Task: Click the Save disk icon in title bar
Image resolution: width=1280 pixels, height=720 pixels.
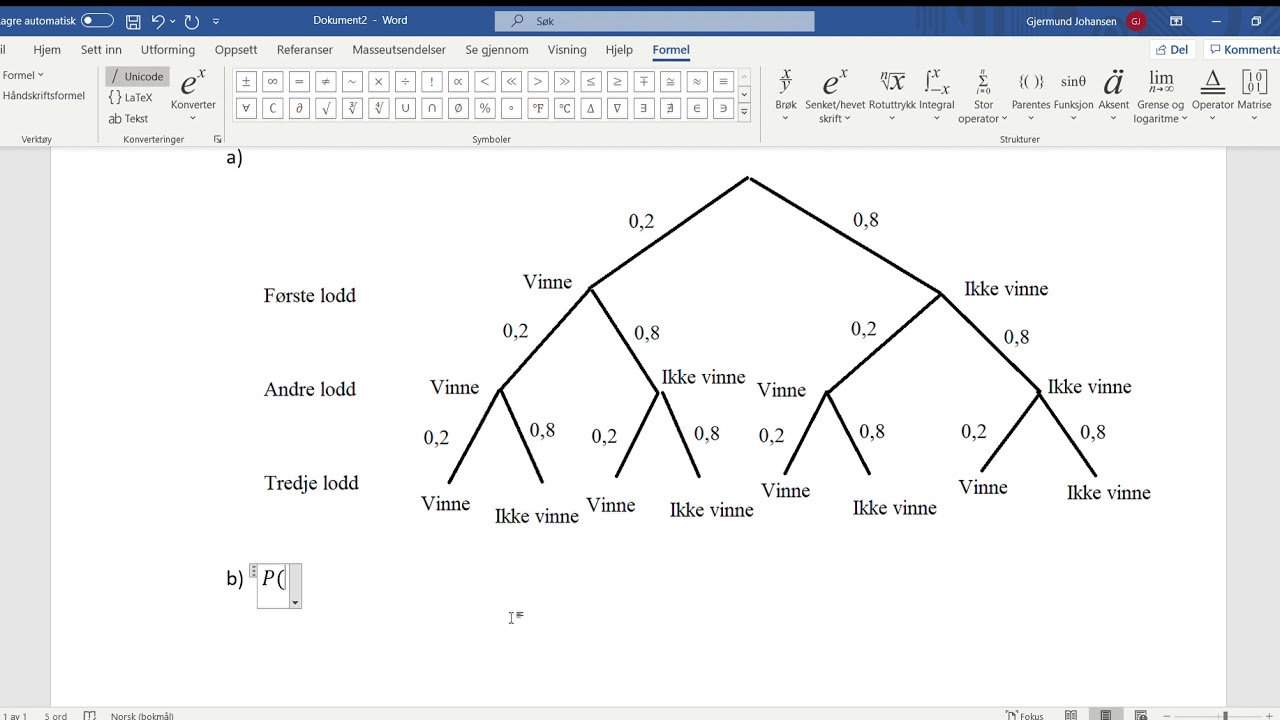Action: click(133, 20)
